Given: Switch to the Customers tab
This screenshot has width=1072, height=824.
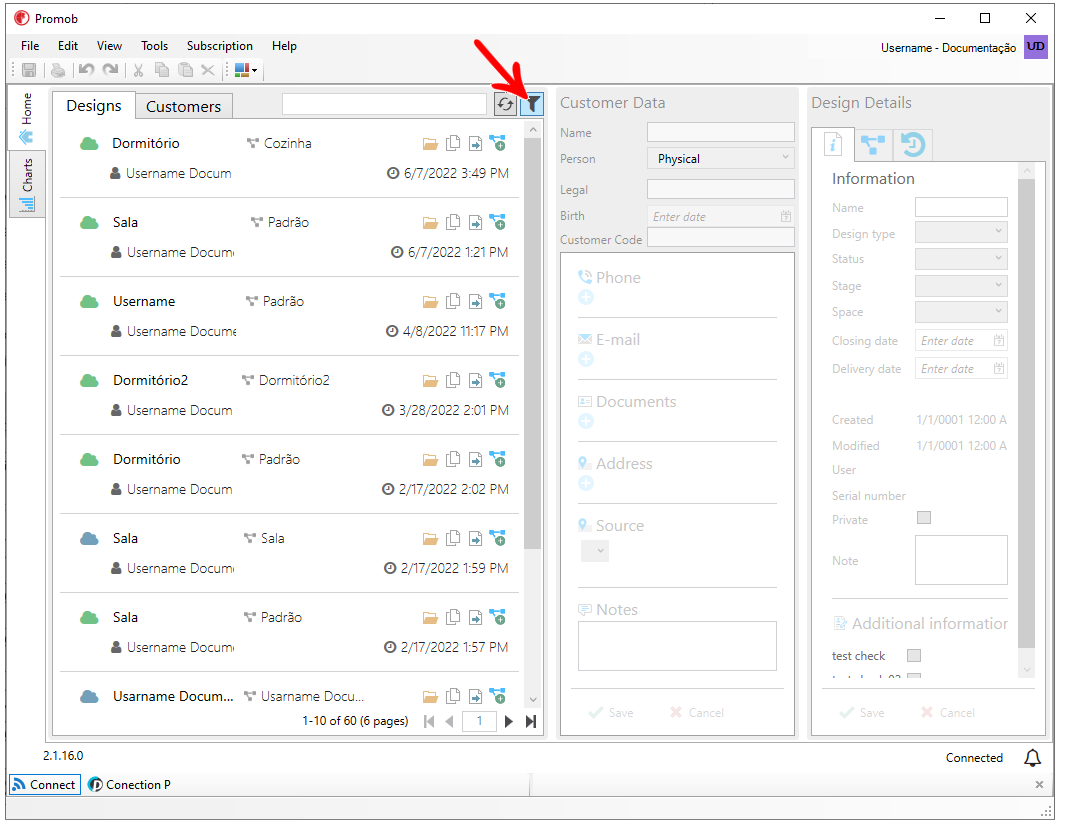Looking at the screenshot, I should point(183,107).
